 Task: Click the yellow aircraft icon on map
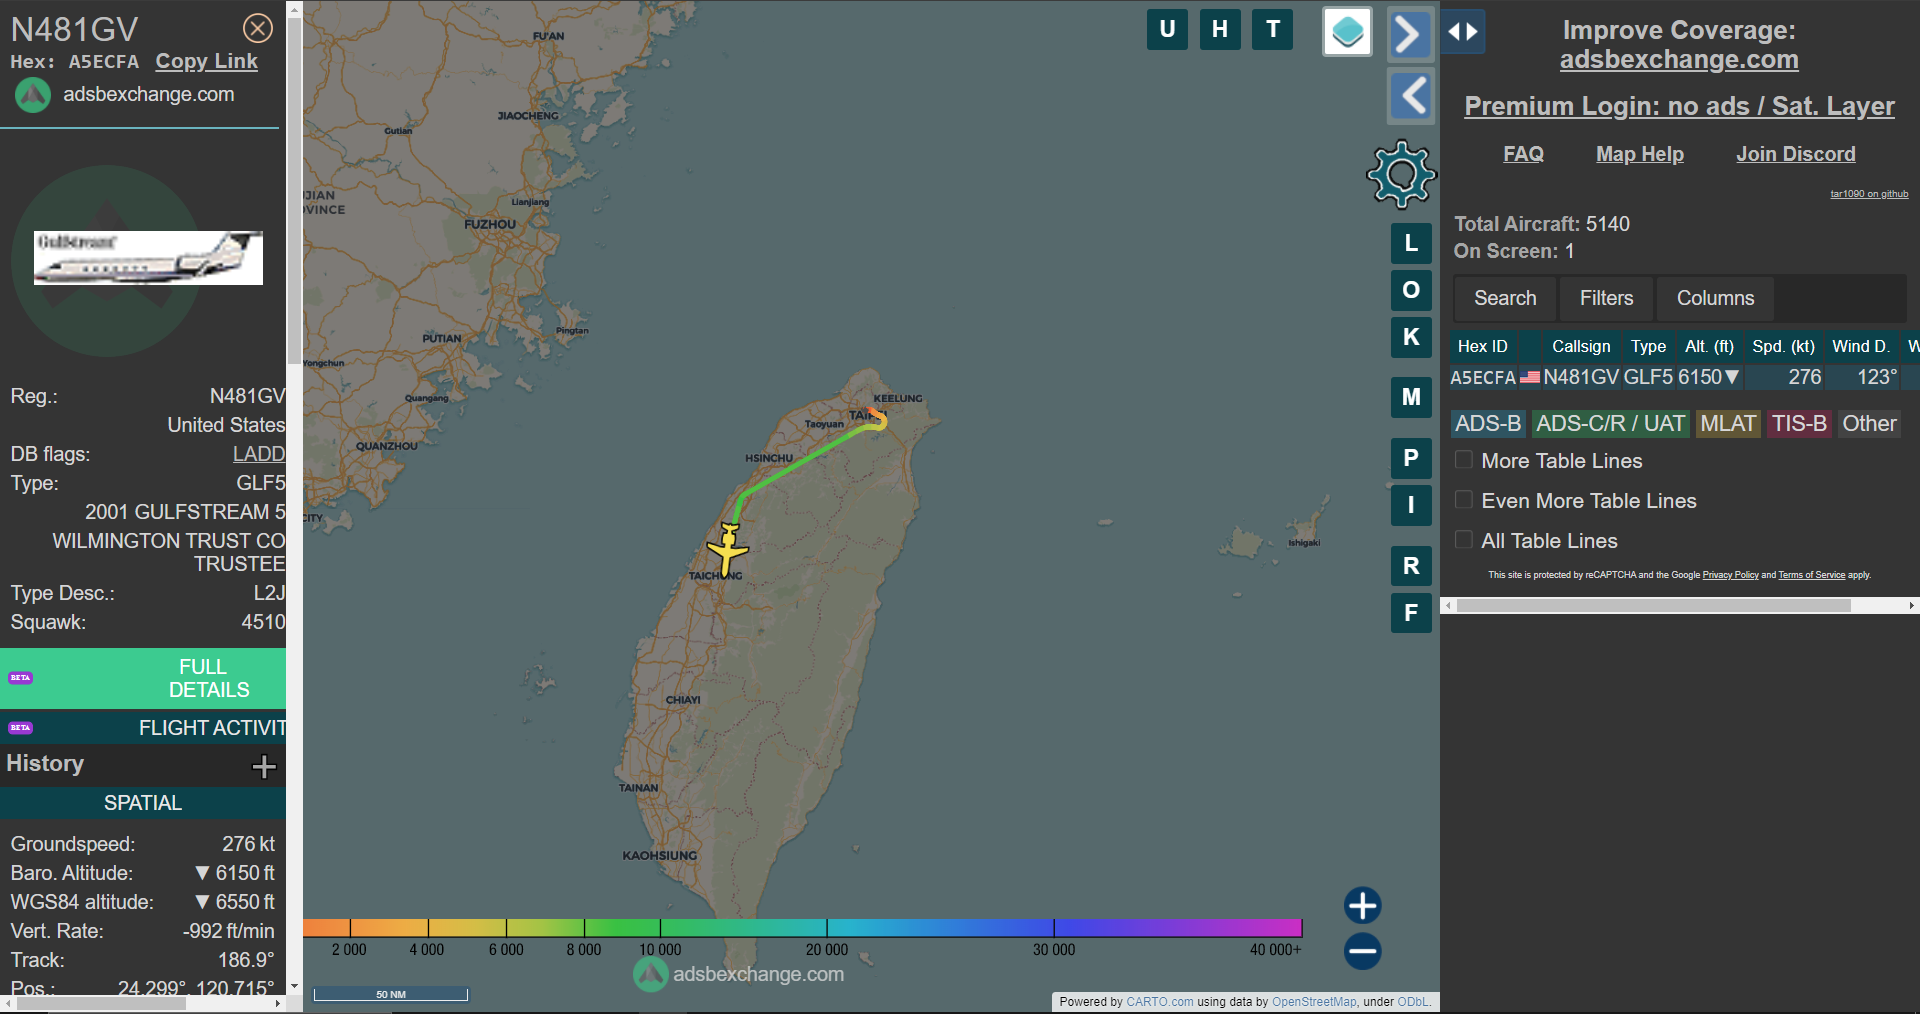[728, 549]
